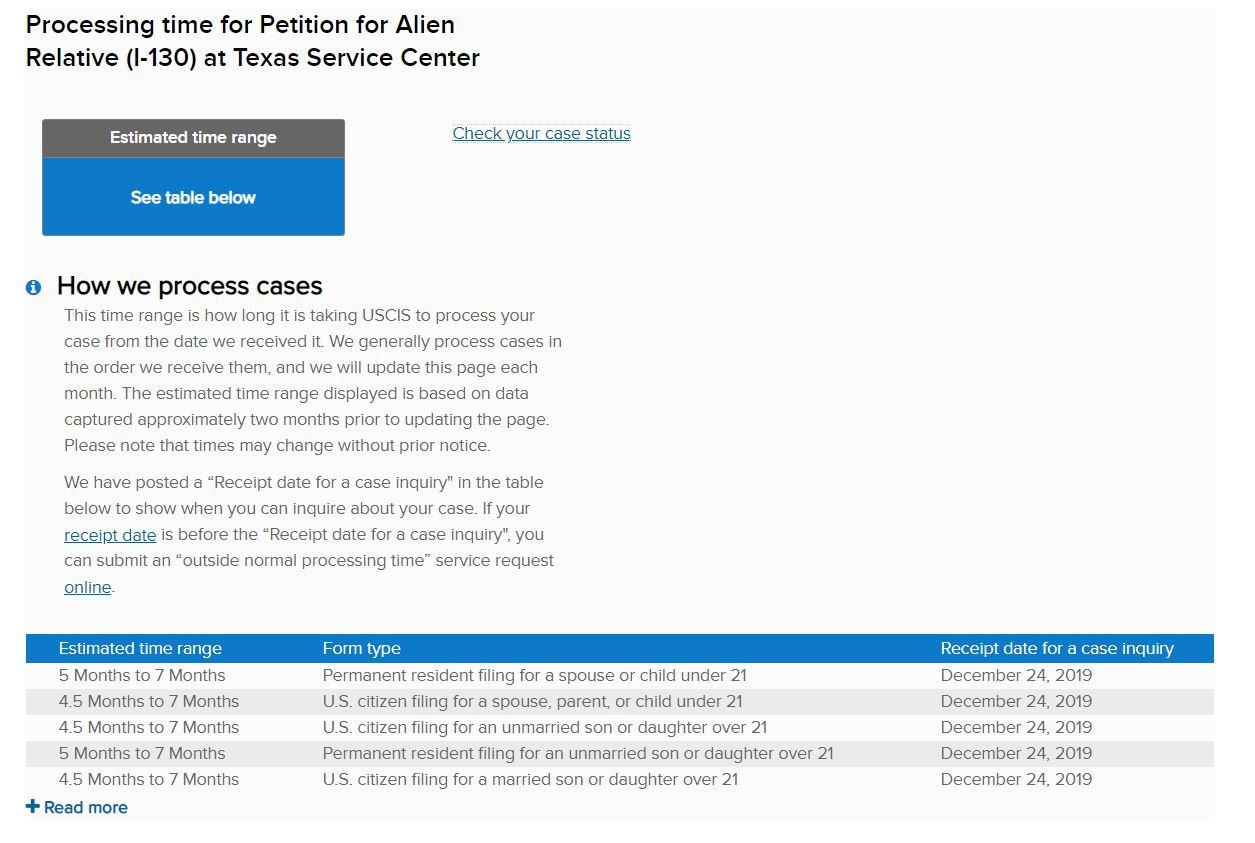Expand the Read more section
This screenshot has height=843, width=1255.
pyautogui.click(x=85, y=807)
